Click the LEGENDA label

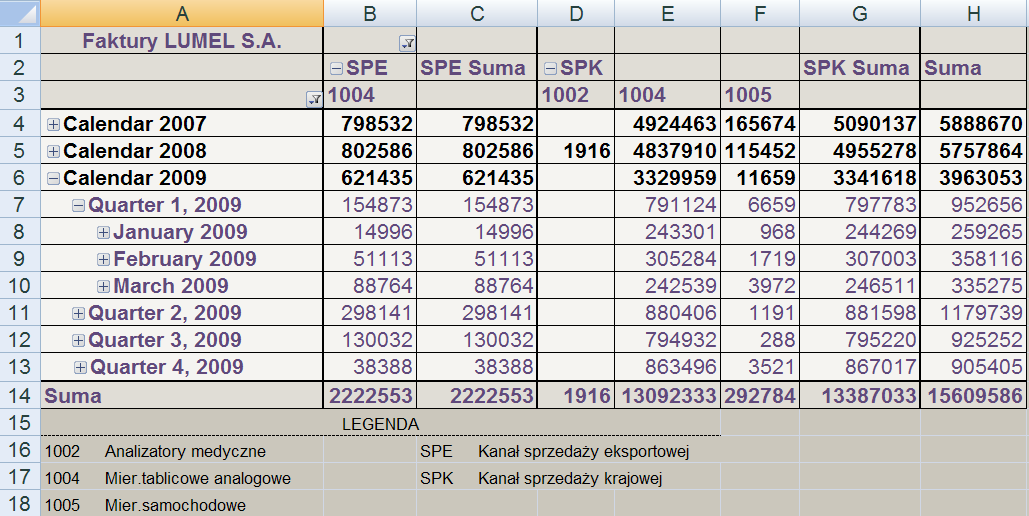tap(381, 424)
